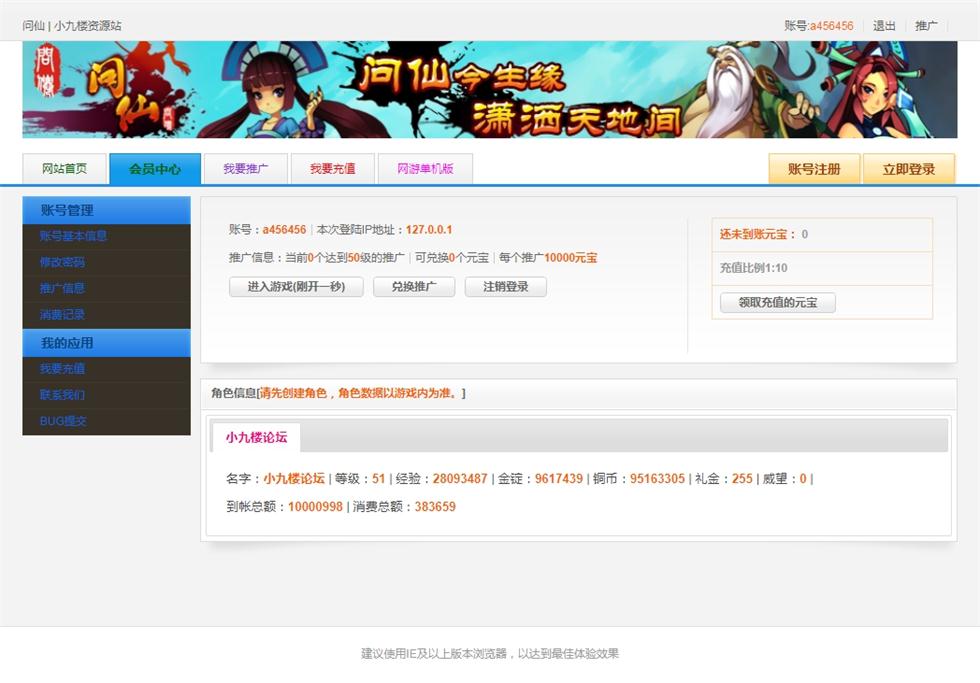Click the 问仙 logo in the banner
This screenshot has width=980, height=683.
pos(100,92)
